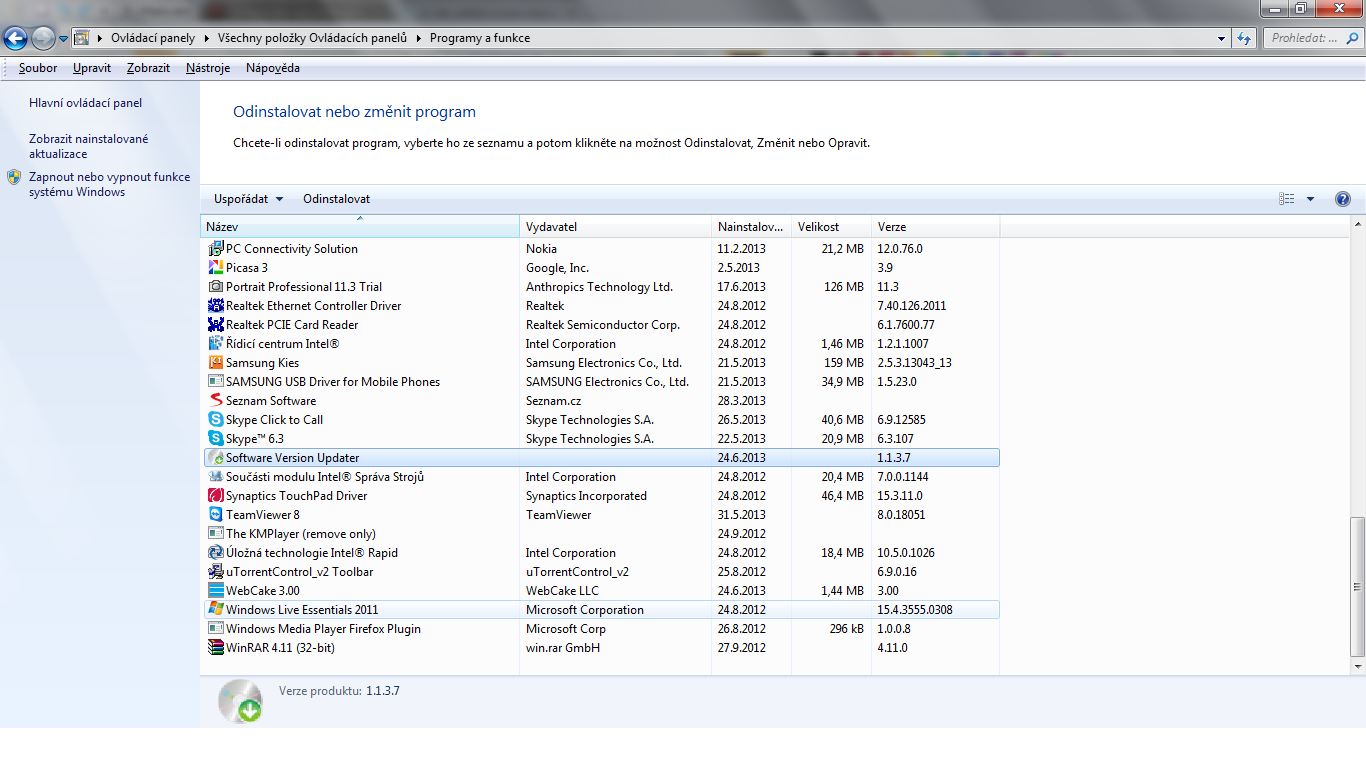Screen dimensions: 1366x768
Task: Click the Synaptics Incorporated publisher cell
Action: pyautogui.click(x=586, y=496)
